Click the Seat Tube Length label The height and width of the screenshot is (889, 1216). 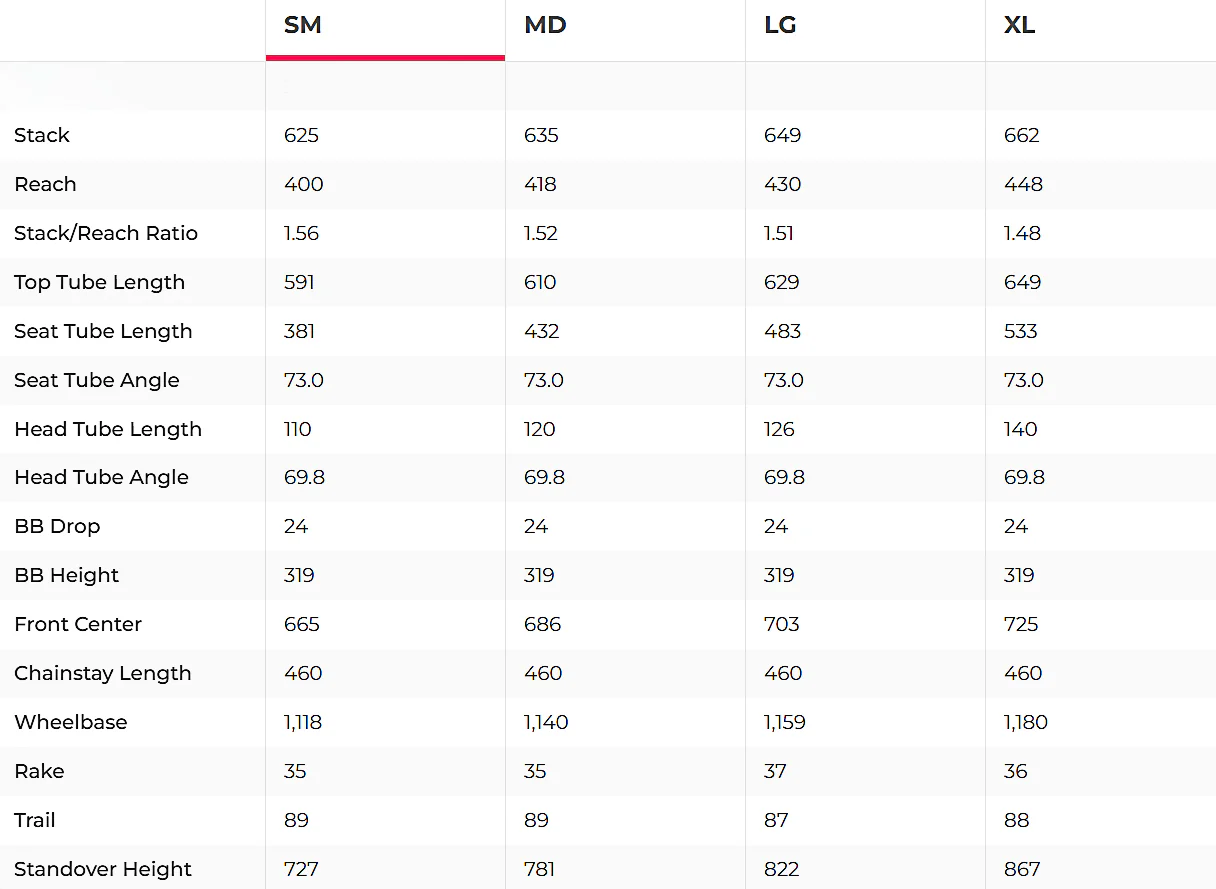point(103,331)
